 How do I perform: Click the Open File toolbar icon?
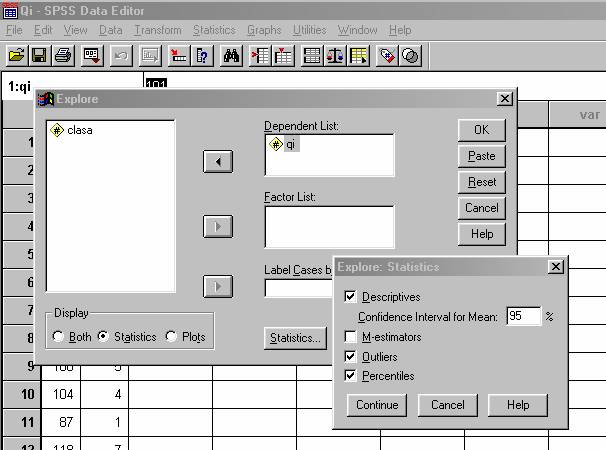[16, 56]
